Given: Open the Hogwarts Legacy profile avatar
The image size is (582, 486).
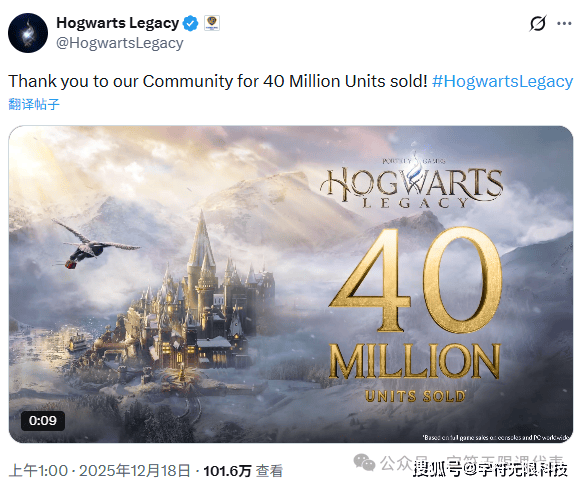Looking at the screenshot, I should [28, 33].
